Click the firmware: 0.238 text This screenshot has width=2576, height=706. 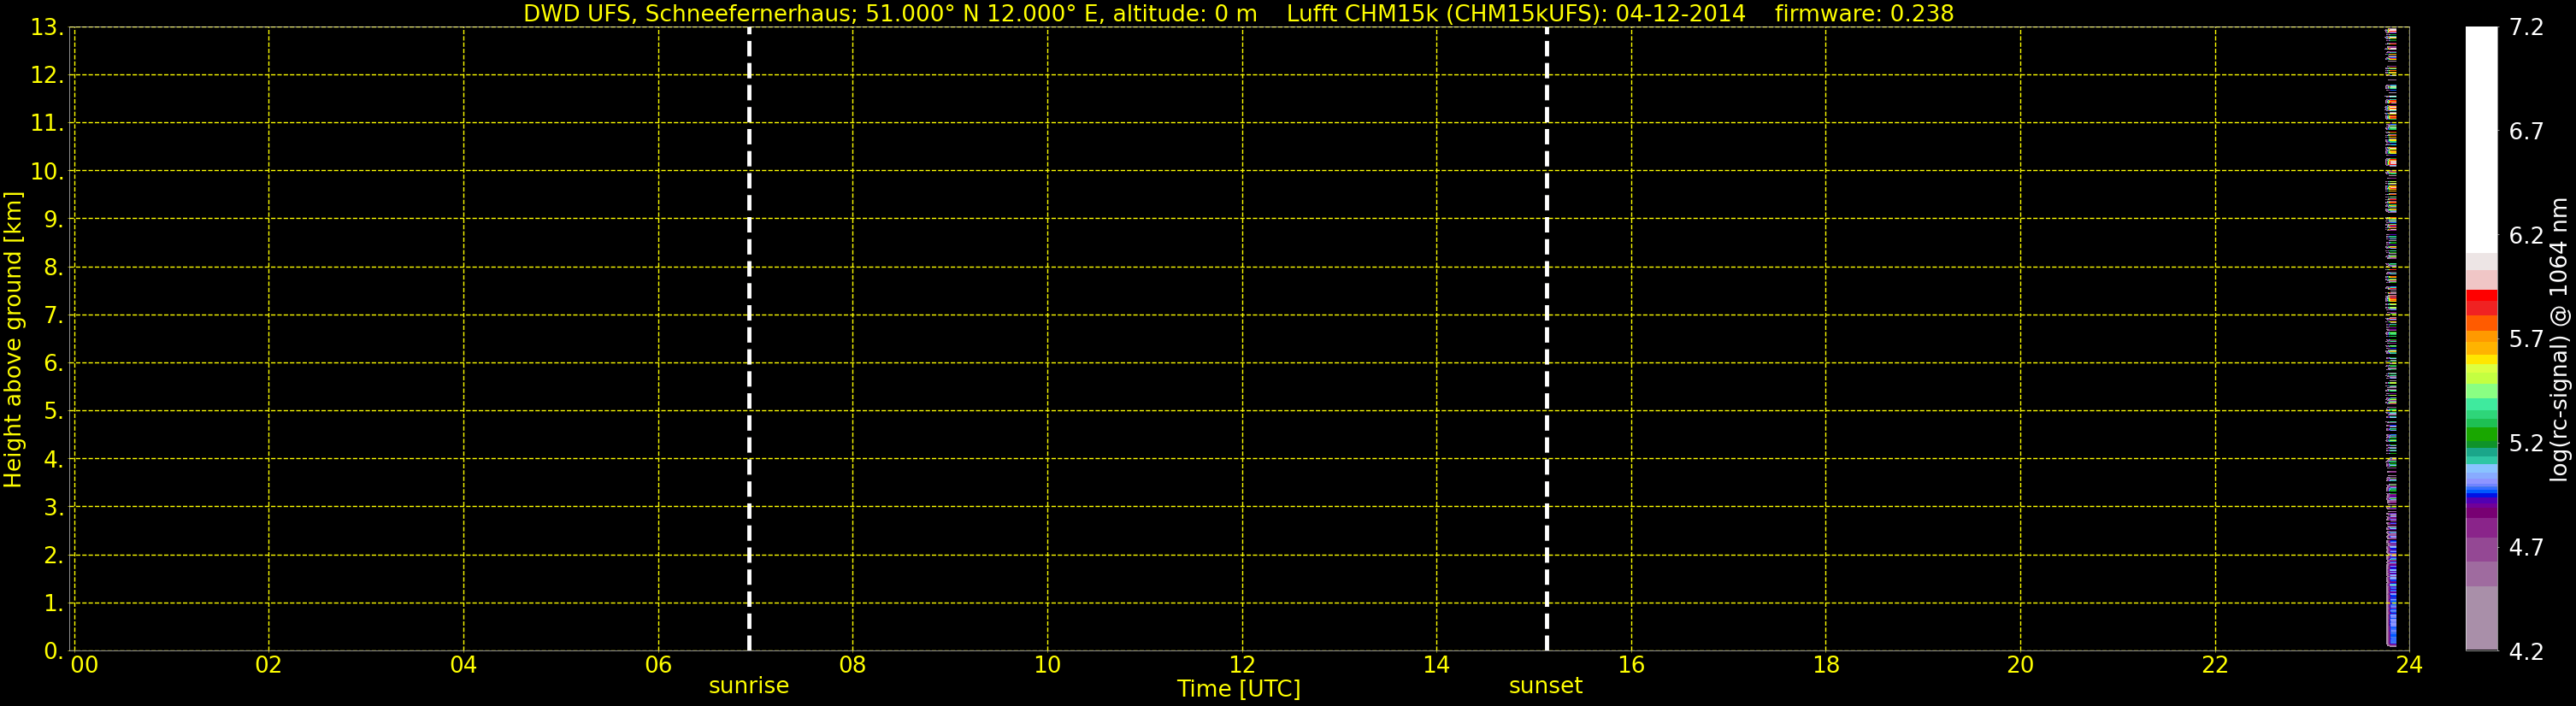[1864, 14]
